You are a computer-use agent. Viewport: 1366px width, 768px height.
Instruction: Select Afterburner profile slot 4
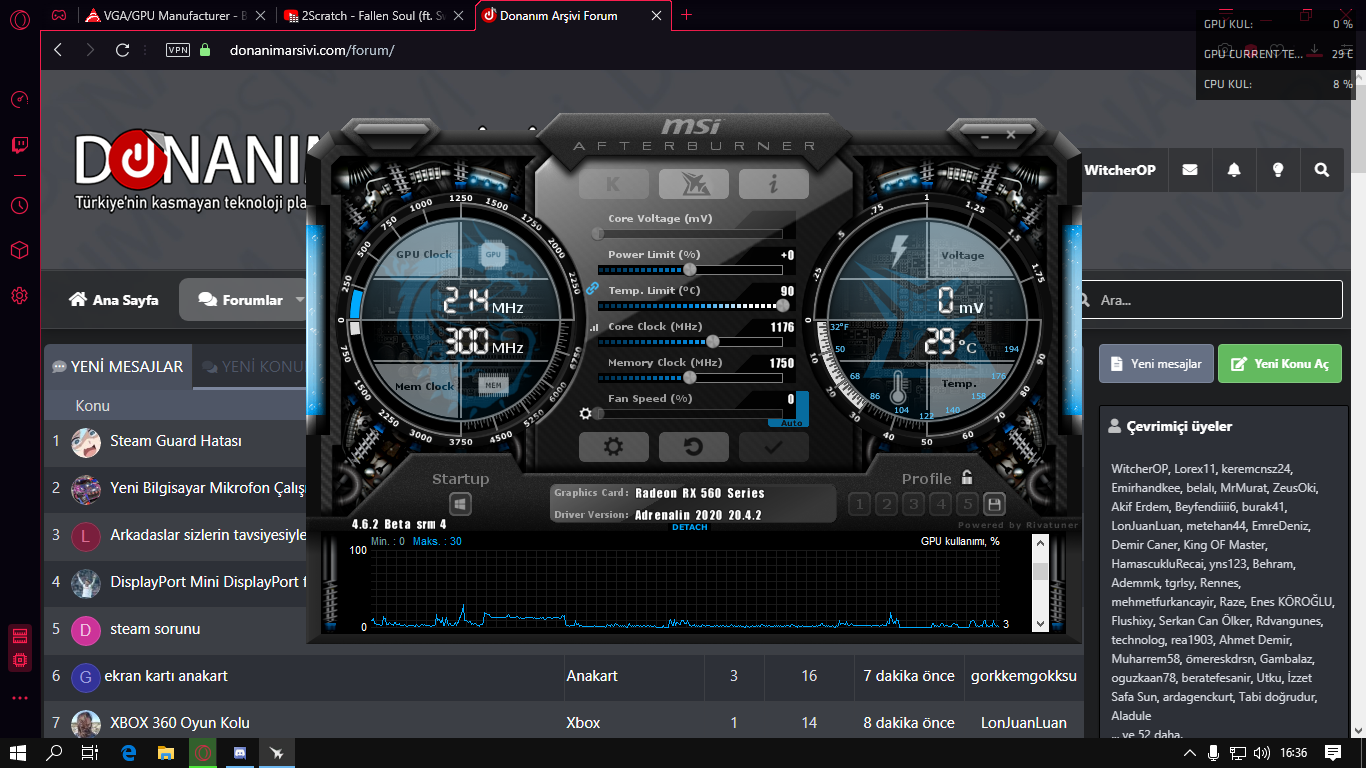[940, 504]
